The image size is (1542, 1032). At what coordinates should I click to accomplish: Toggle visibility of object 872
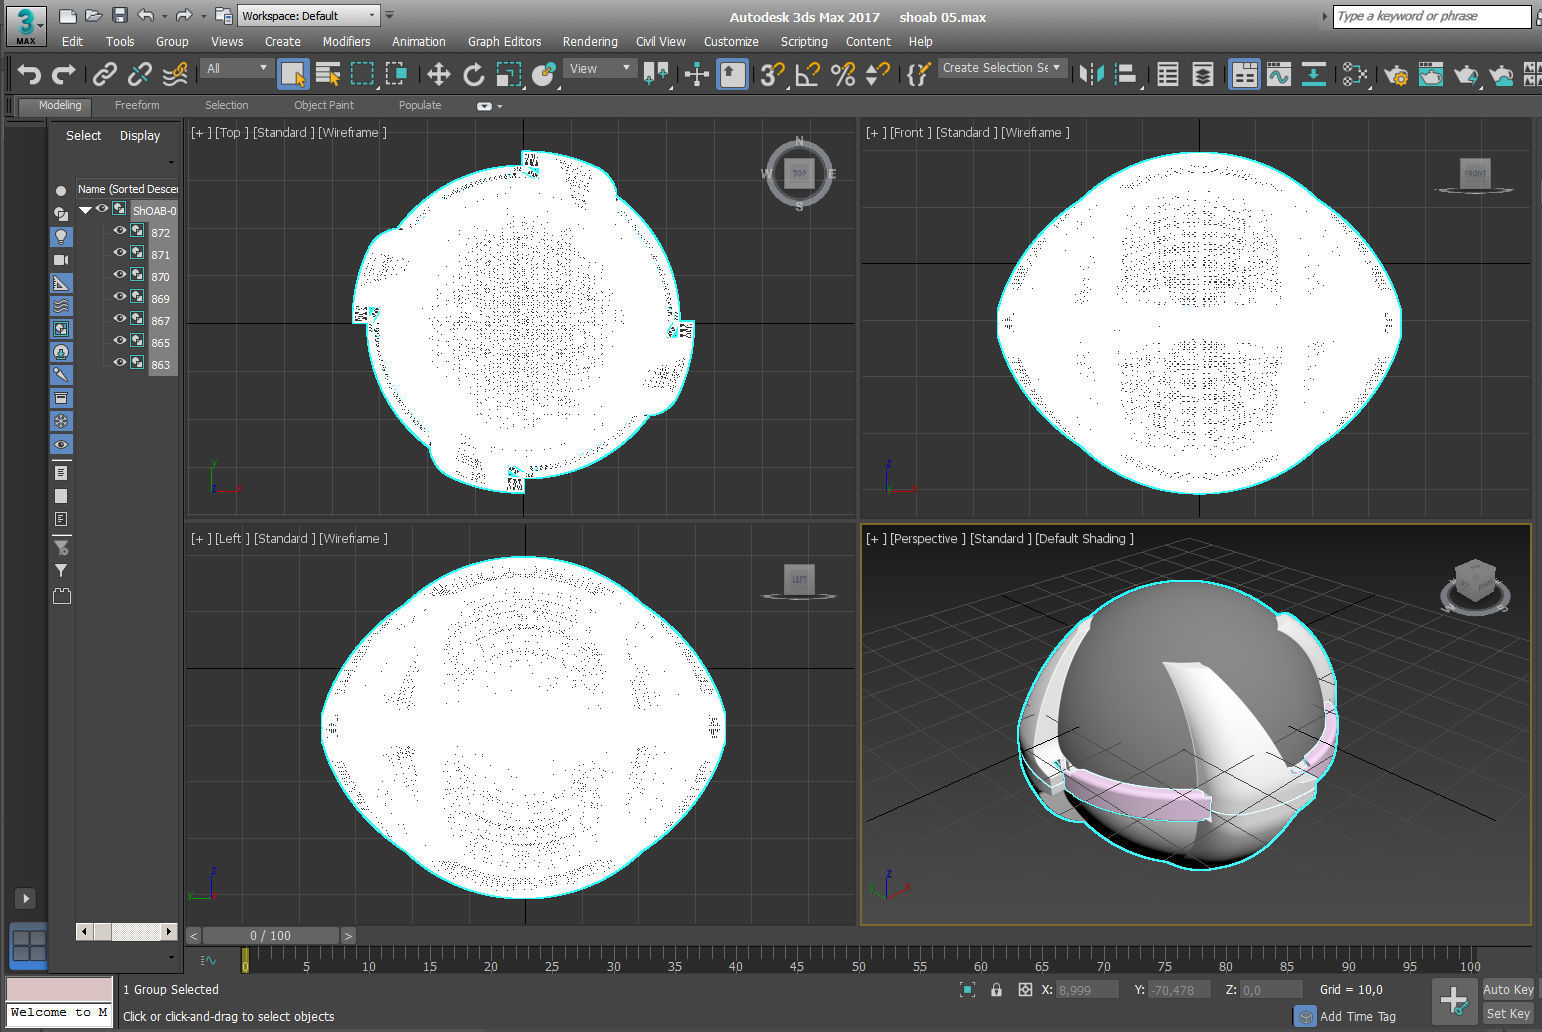click(x=120, y=231)
